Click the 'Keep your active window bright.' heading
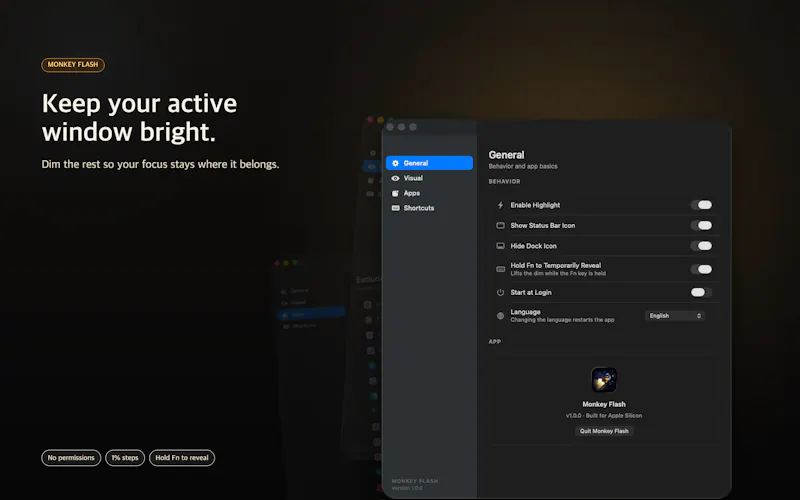 coord(139,118)
